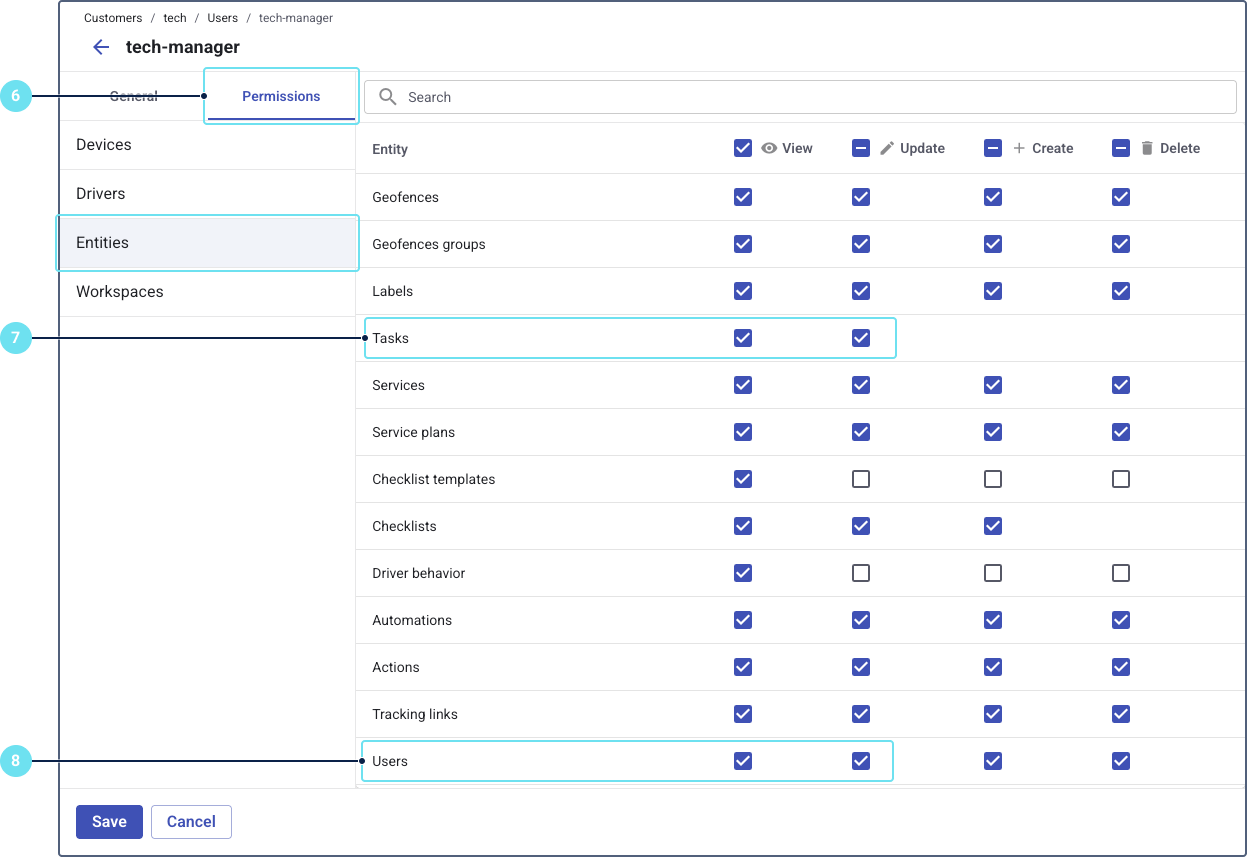Toggle the Delete column header checkbox

pyautogui.click(x=1121, y=148)
